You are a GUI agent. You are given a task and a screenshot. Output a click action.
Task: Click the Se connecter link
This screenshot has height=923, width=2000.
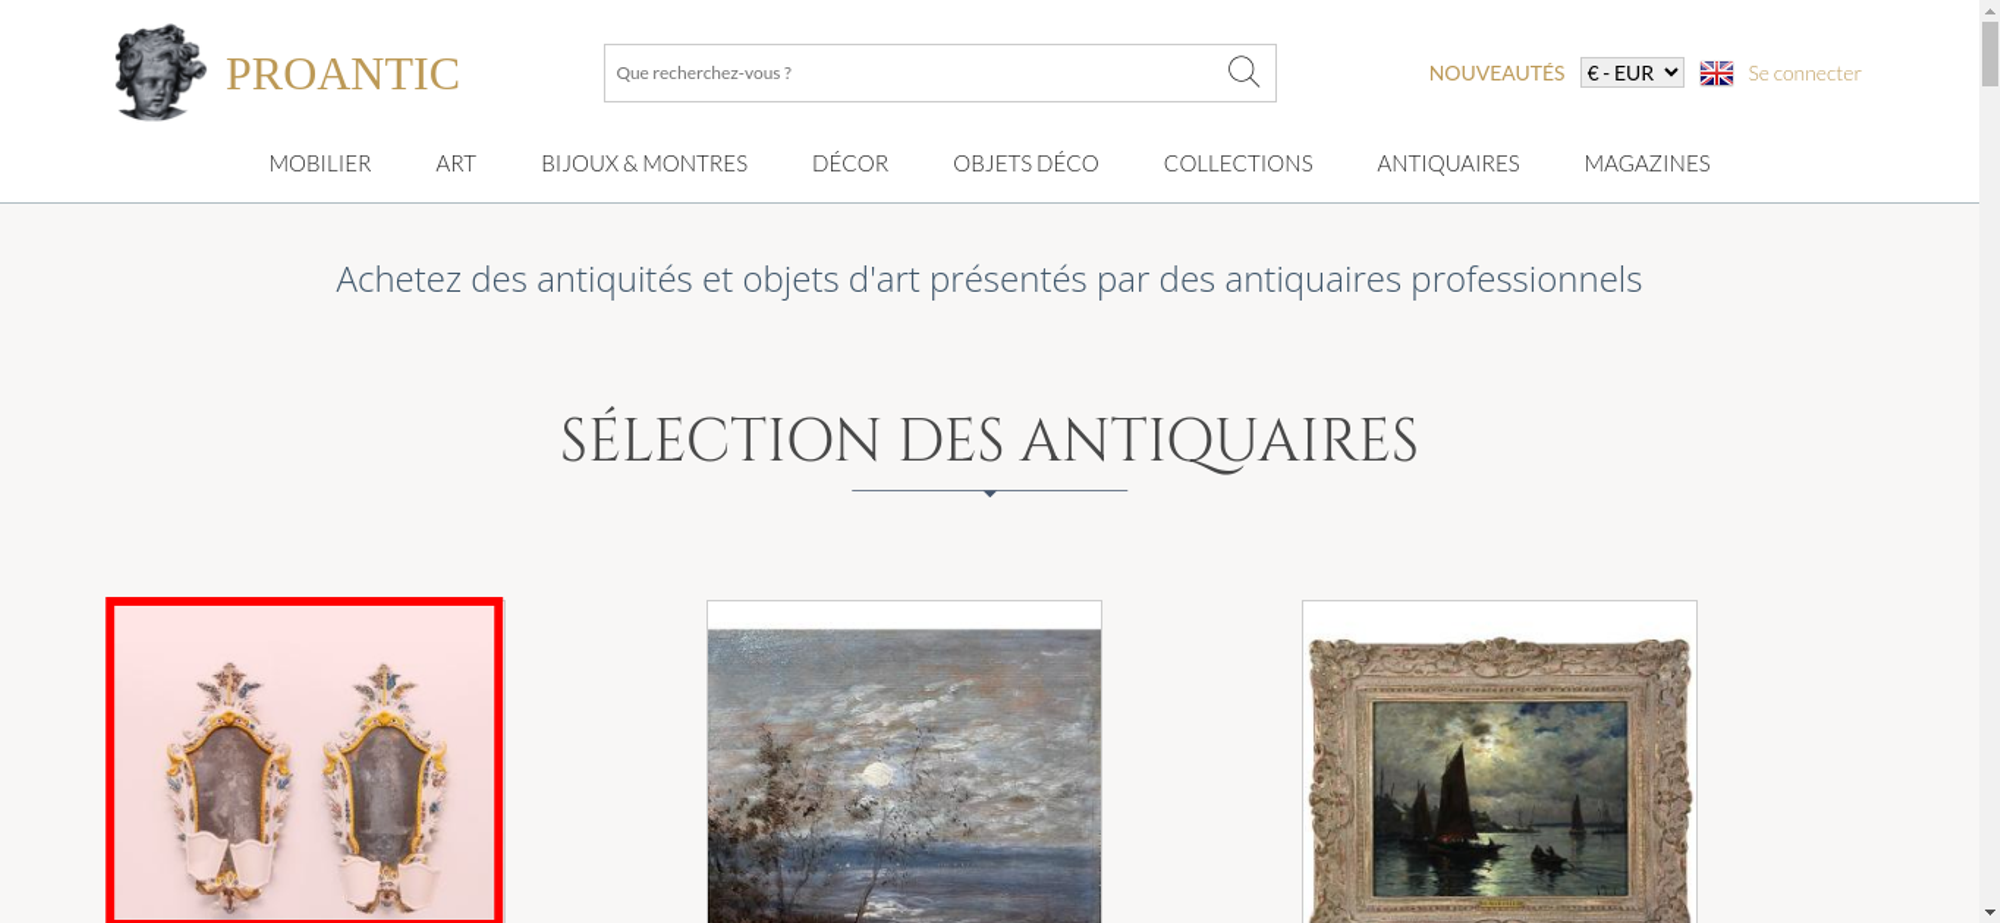pyautogui.click(x=1804, y=73)
